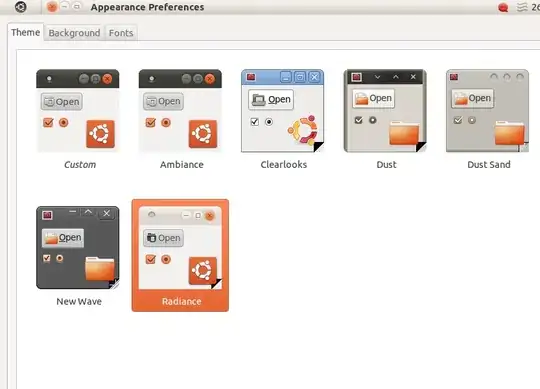
Task: Click Ubuntu logo icon in Ambiance preview
Action: (203, 134)
